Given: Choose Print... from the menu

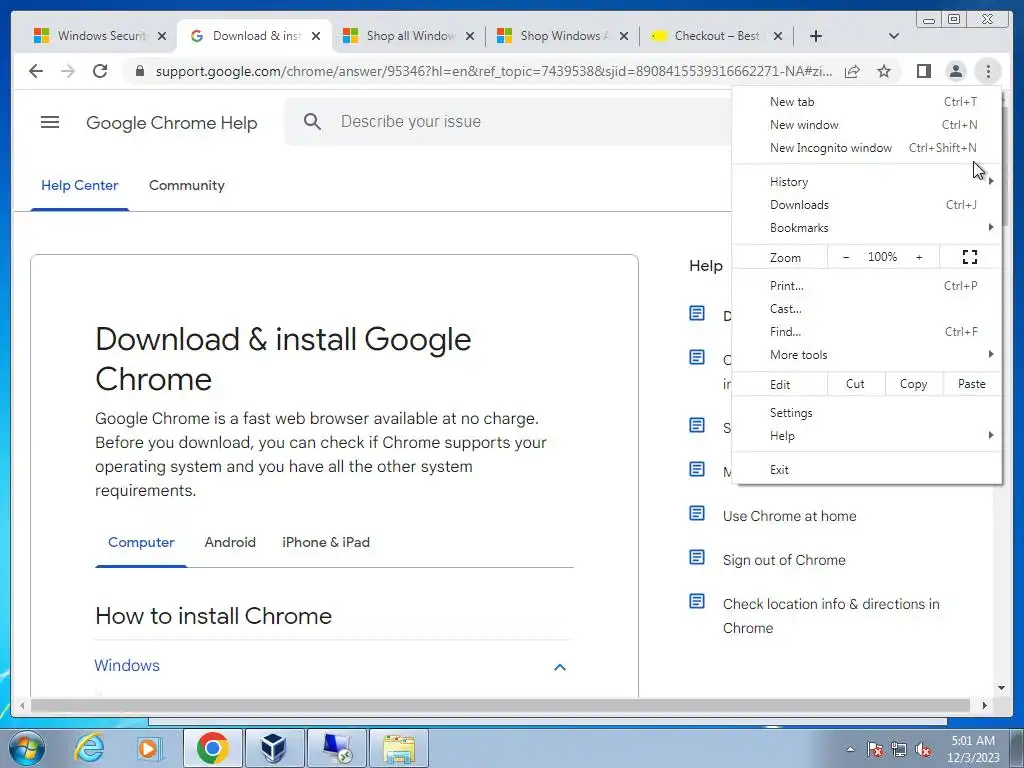Looking at the screenshot, I should point(867,285).
